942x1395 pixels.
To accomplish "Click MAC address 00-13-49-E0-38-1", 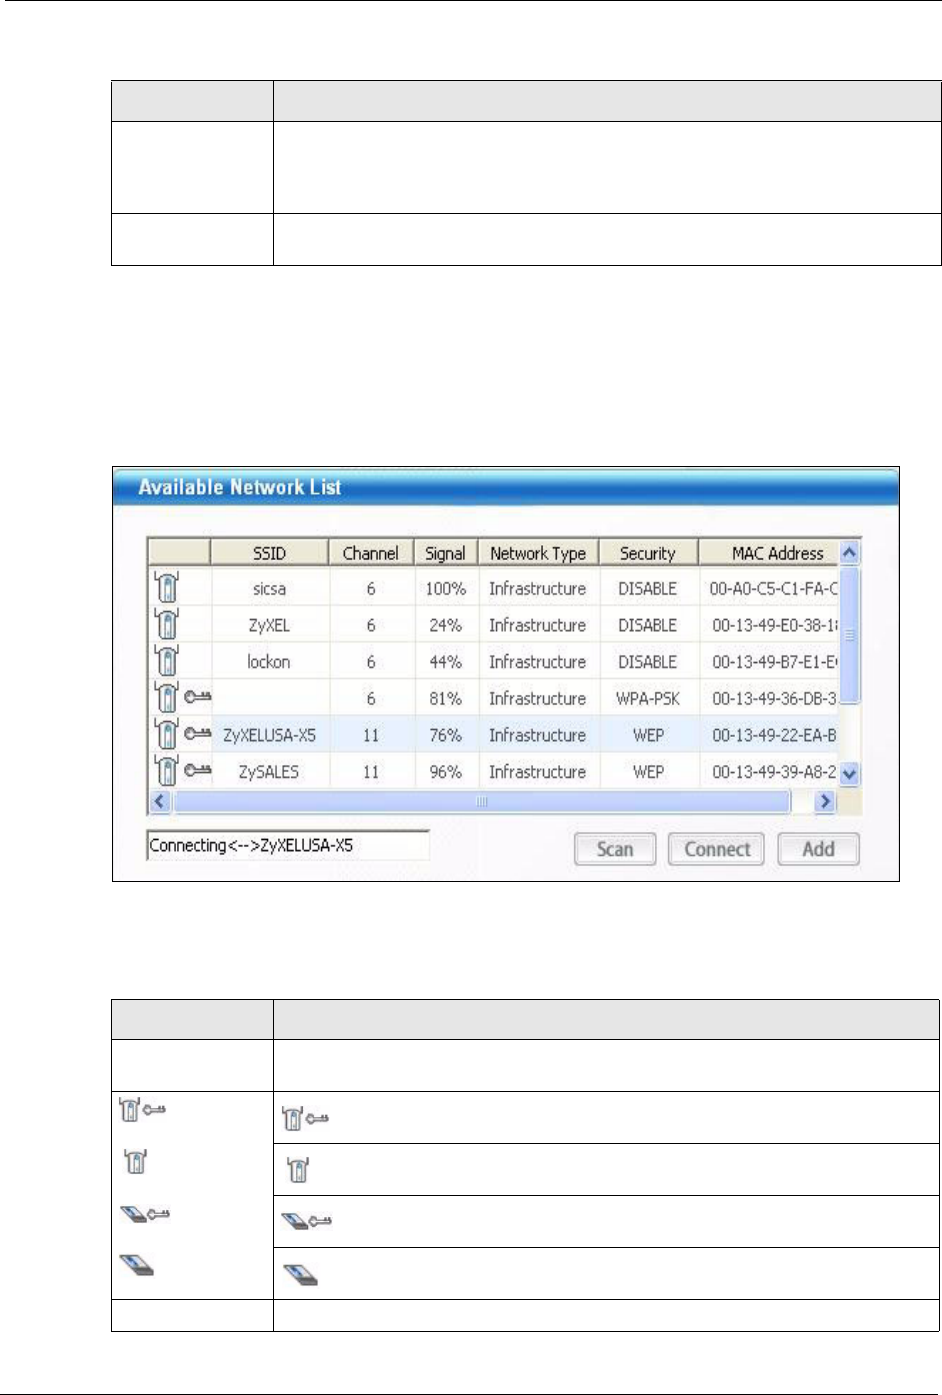I will [x=775, y=625].
